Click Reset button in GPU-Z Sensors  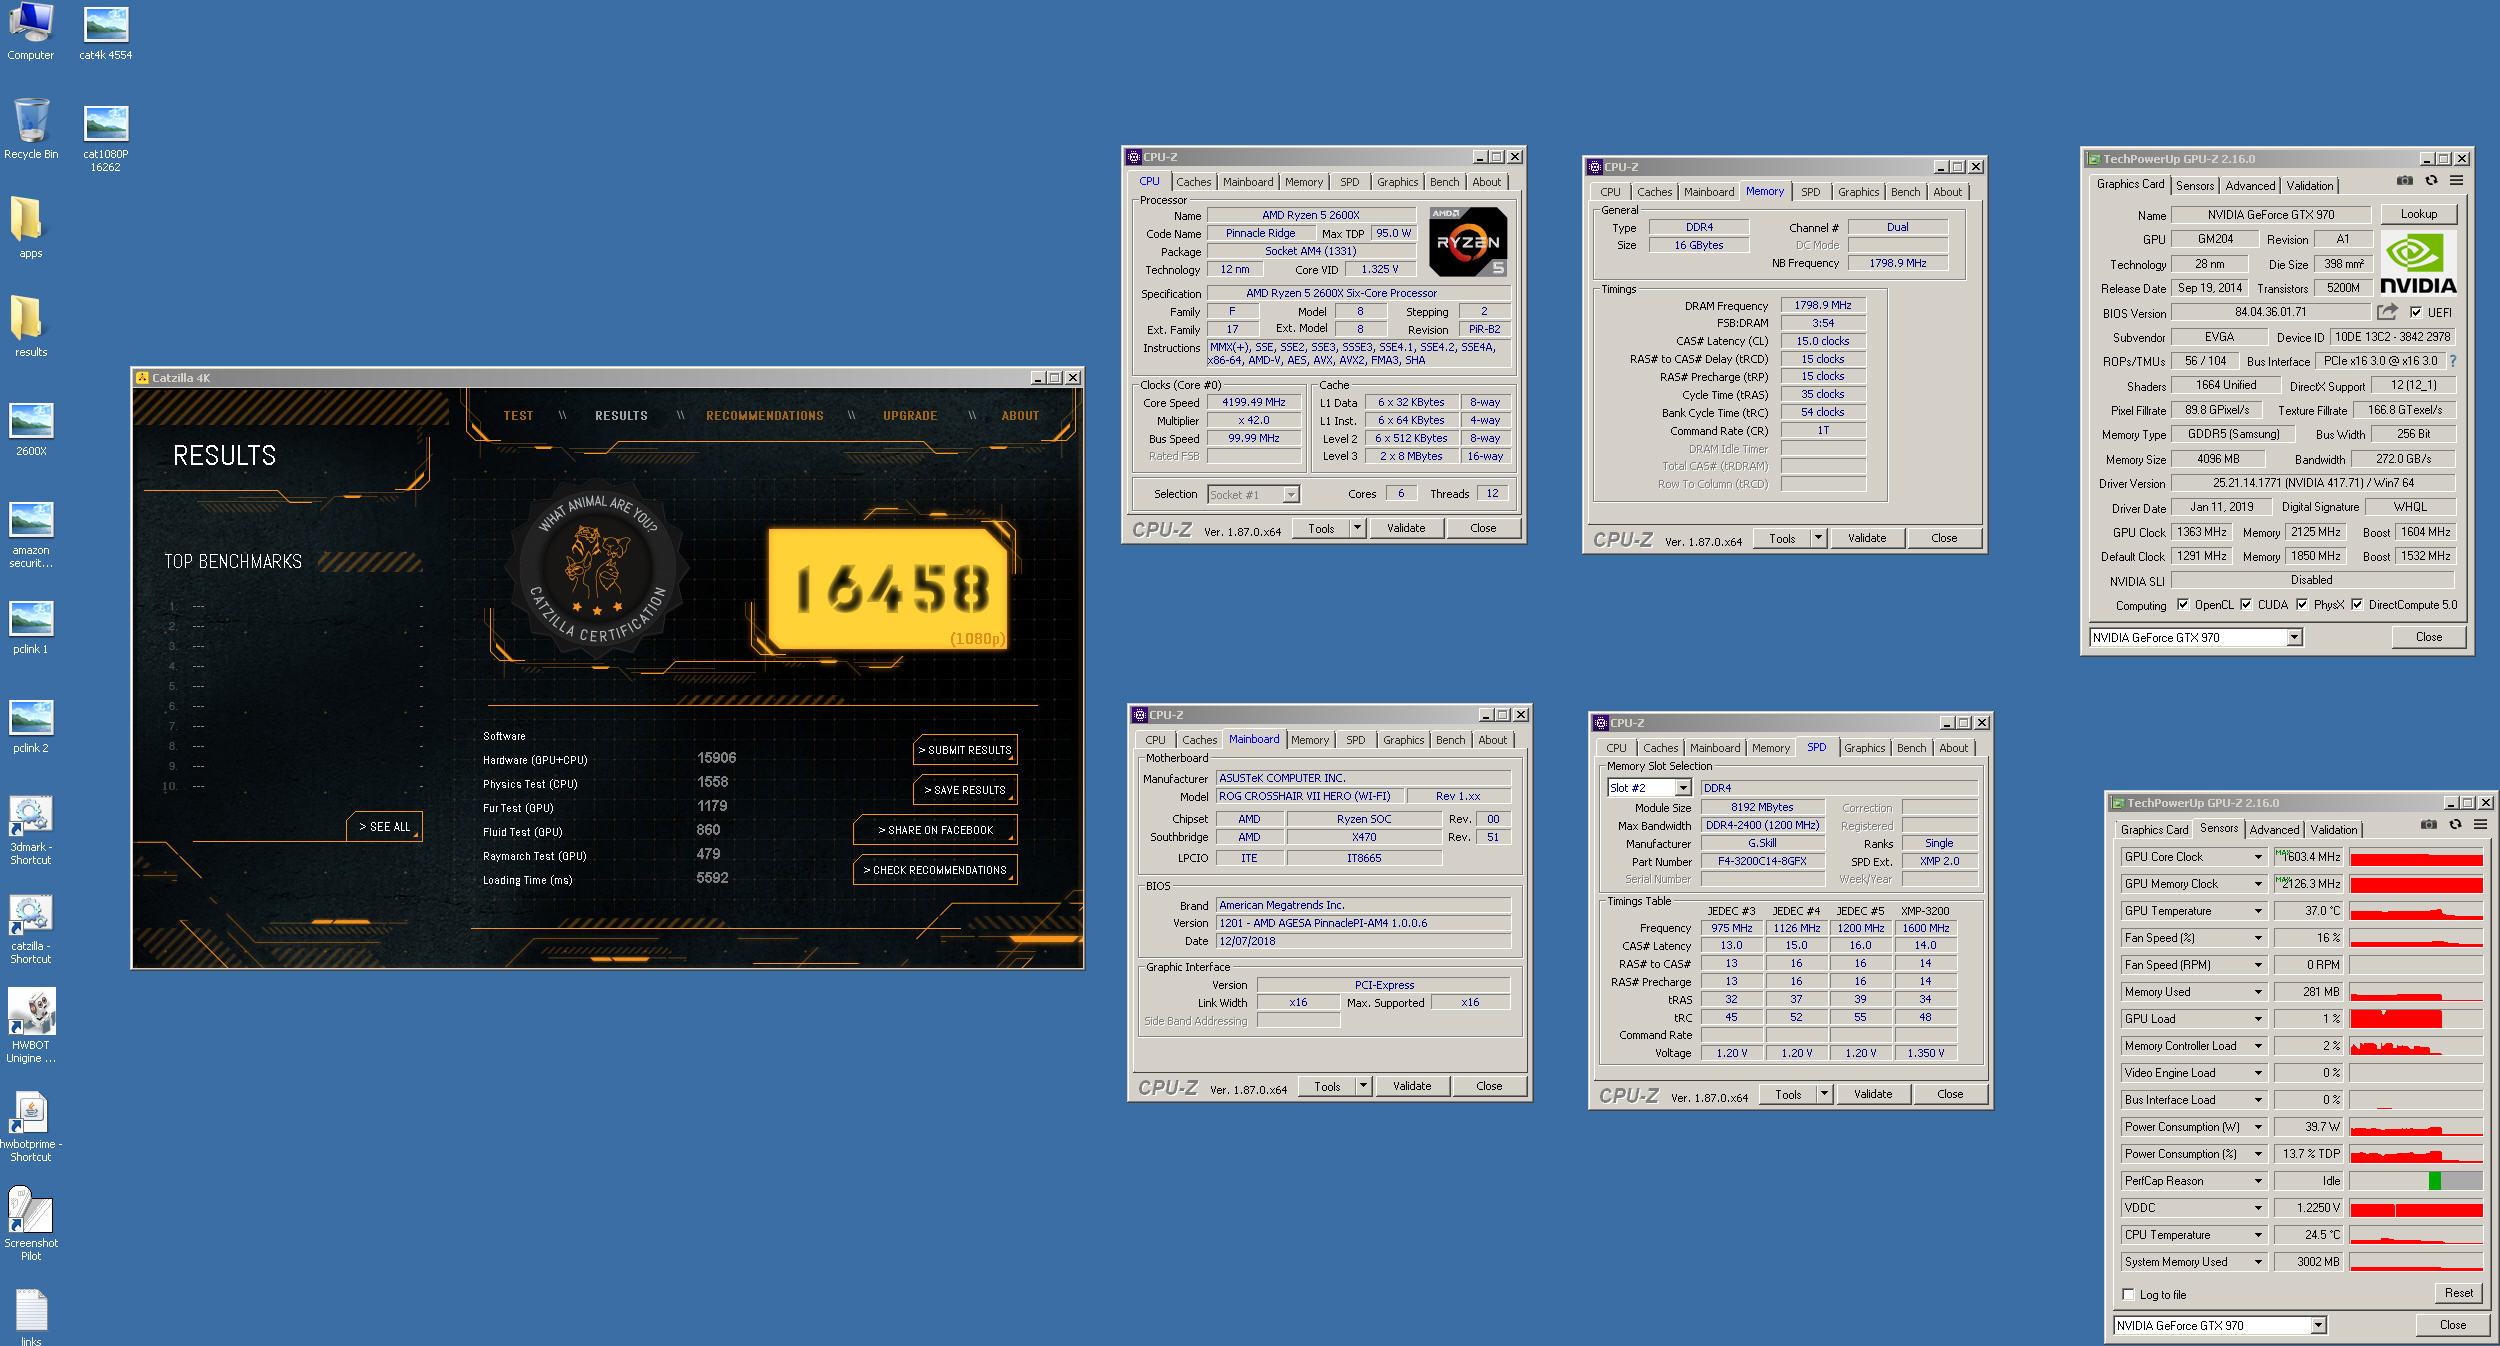pos(2458,1293)
